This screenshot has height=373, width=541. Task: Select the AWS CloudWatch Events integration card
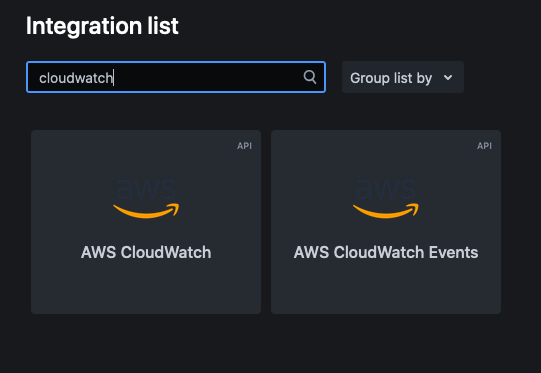tap(386, 222)
